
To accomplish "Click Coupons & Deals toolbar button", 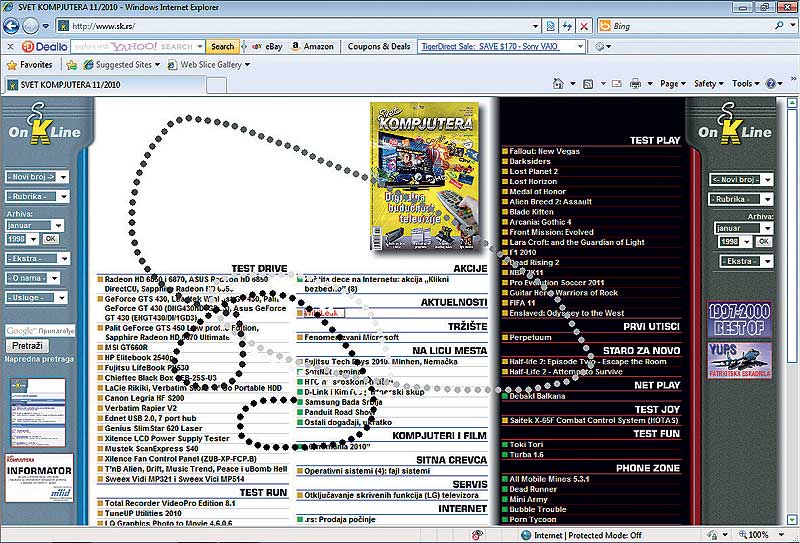I will pyautogui.click(x=379, y=46).
